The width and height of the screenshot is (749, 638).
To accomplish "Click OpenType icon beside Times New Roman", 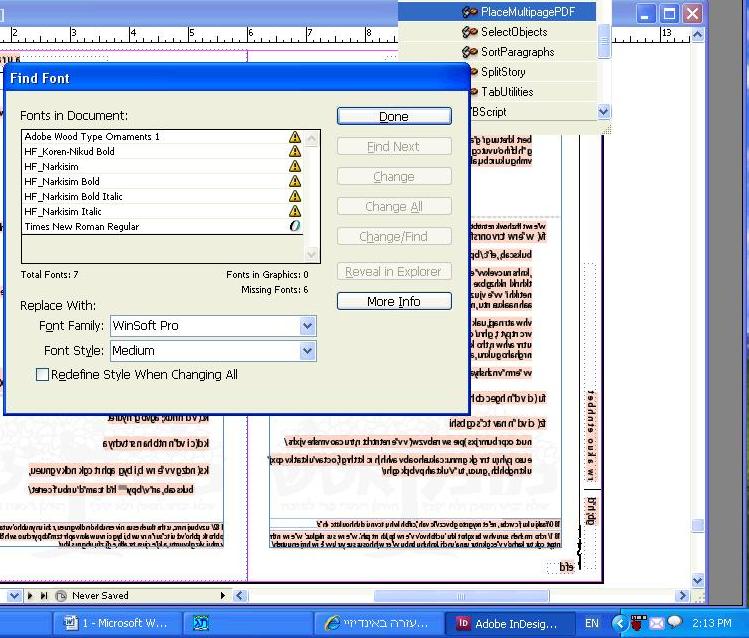I will tap(295, 226).
